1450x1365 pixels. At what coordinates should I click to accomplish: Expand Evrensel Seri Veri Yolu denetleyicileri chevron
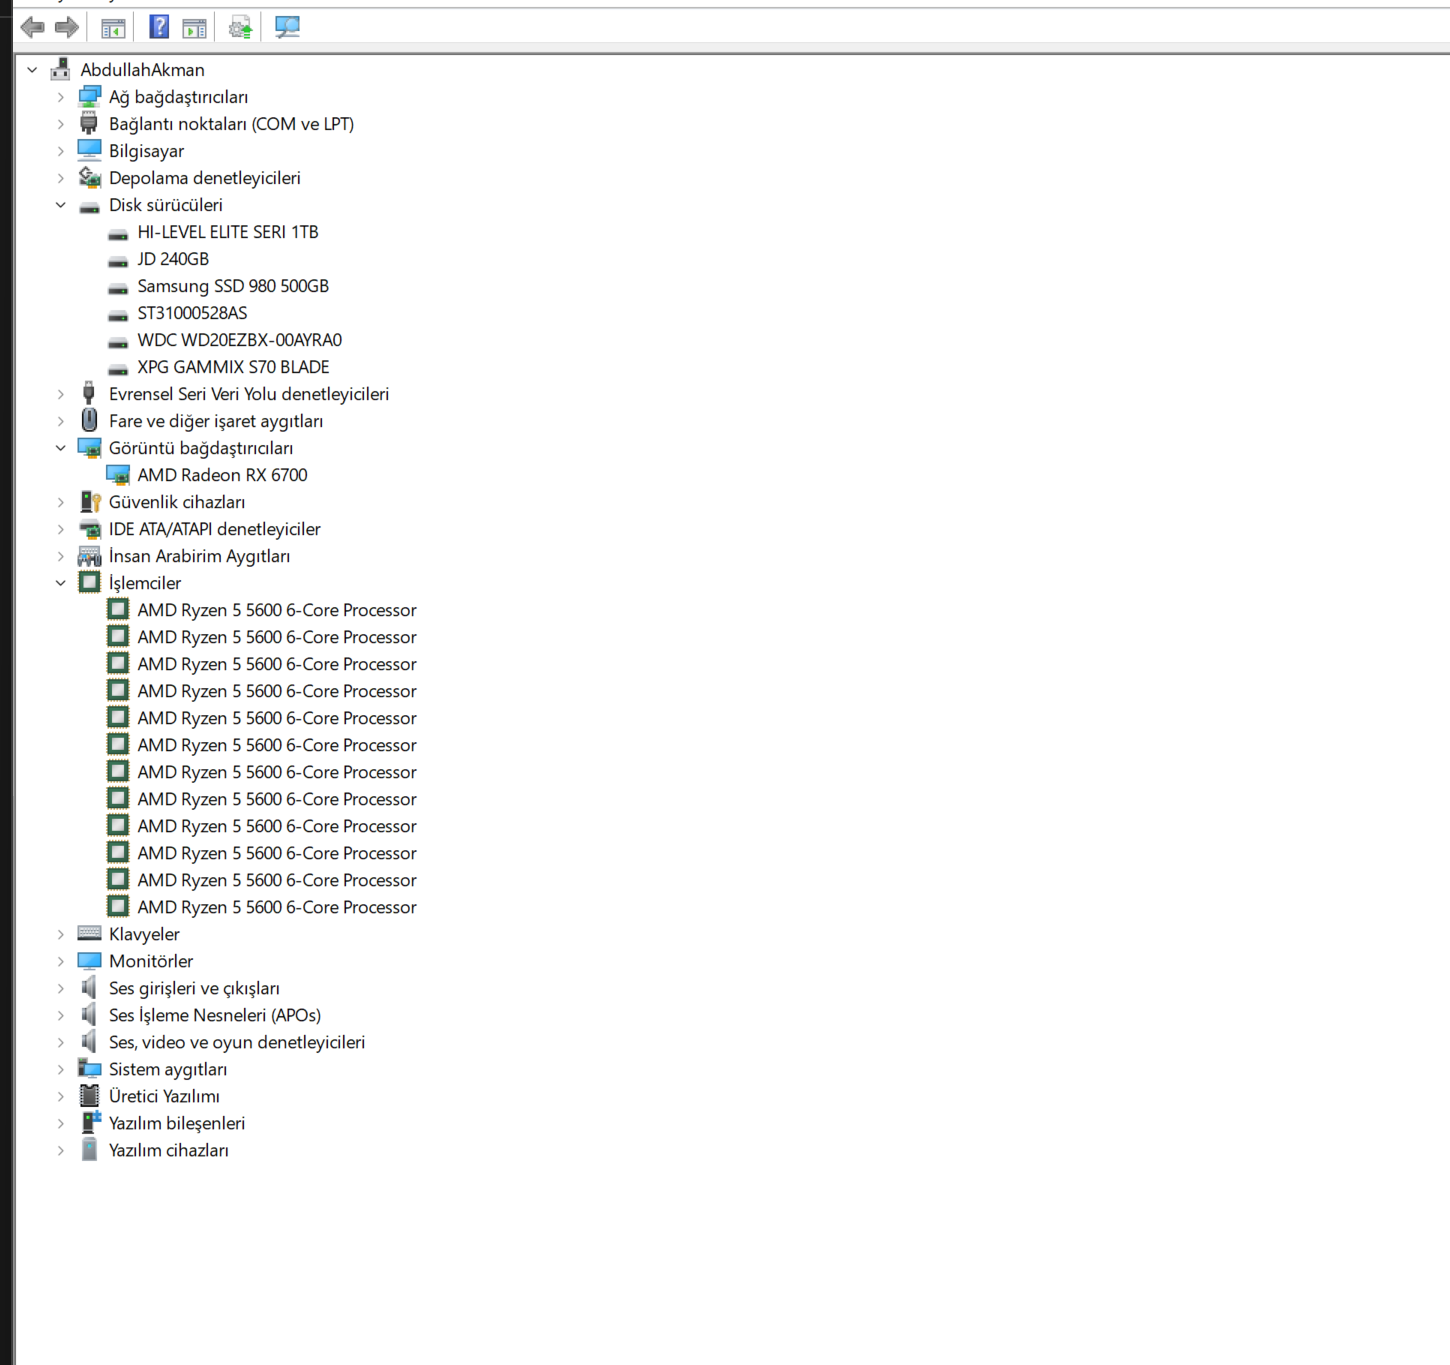61,394
